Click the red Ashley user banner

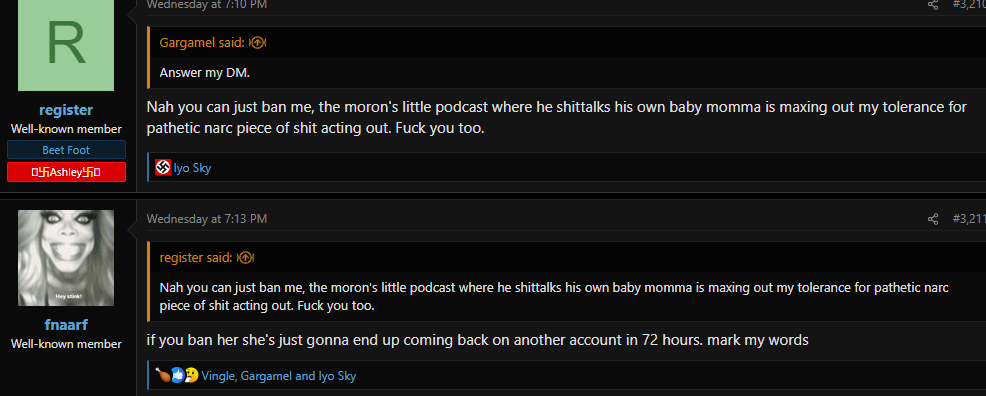pos(66,172)
